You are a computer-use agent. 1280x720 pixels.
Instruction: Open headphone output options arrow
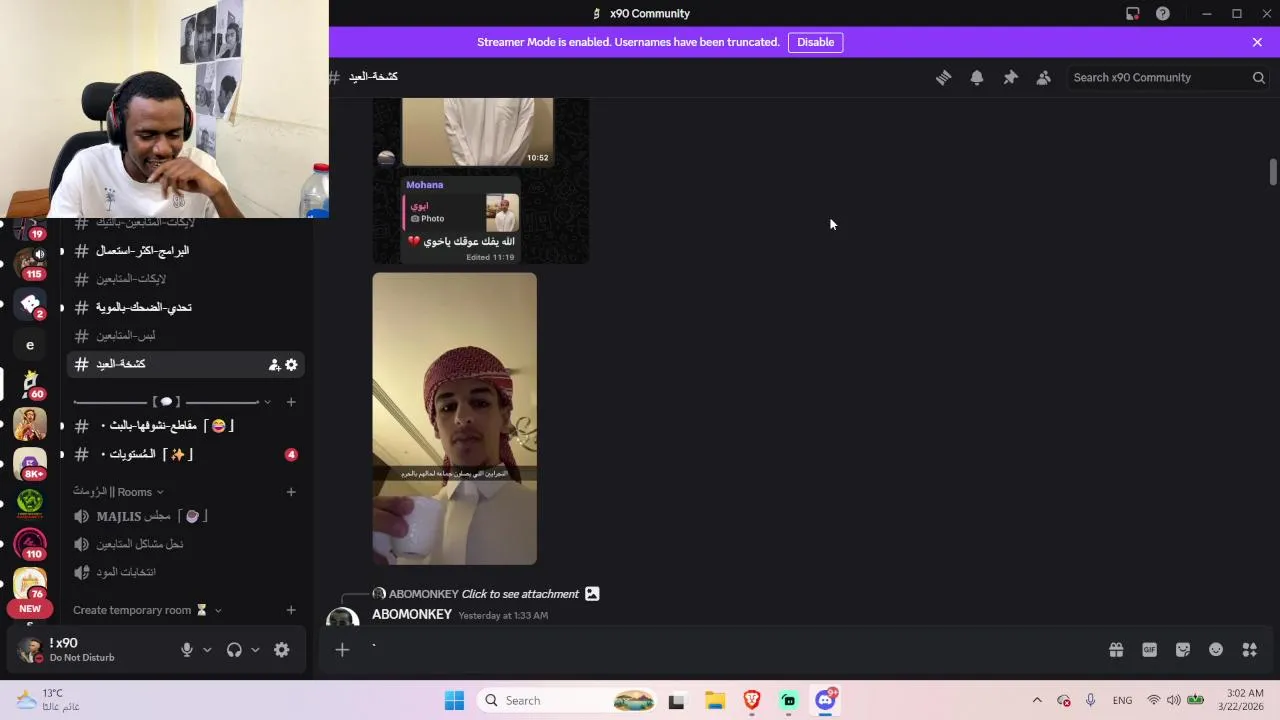click(255, 650)
